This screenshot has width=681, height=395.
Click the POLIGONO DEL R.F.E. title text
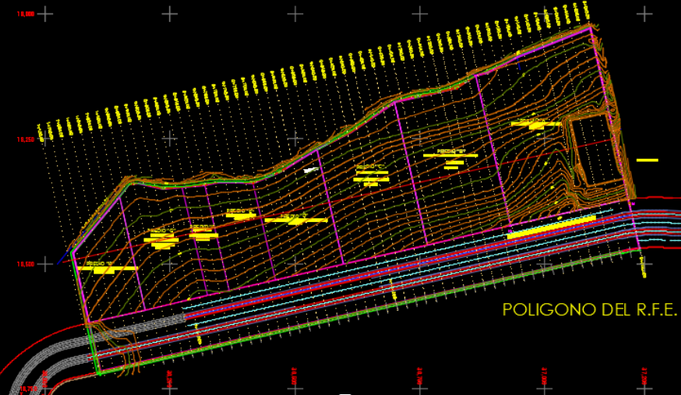(590, 310)
